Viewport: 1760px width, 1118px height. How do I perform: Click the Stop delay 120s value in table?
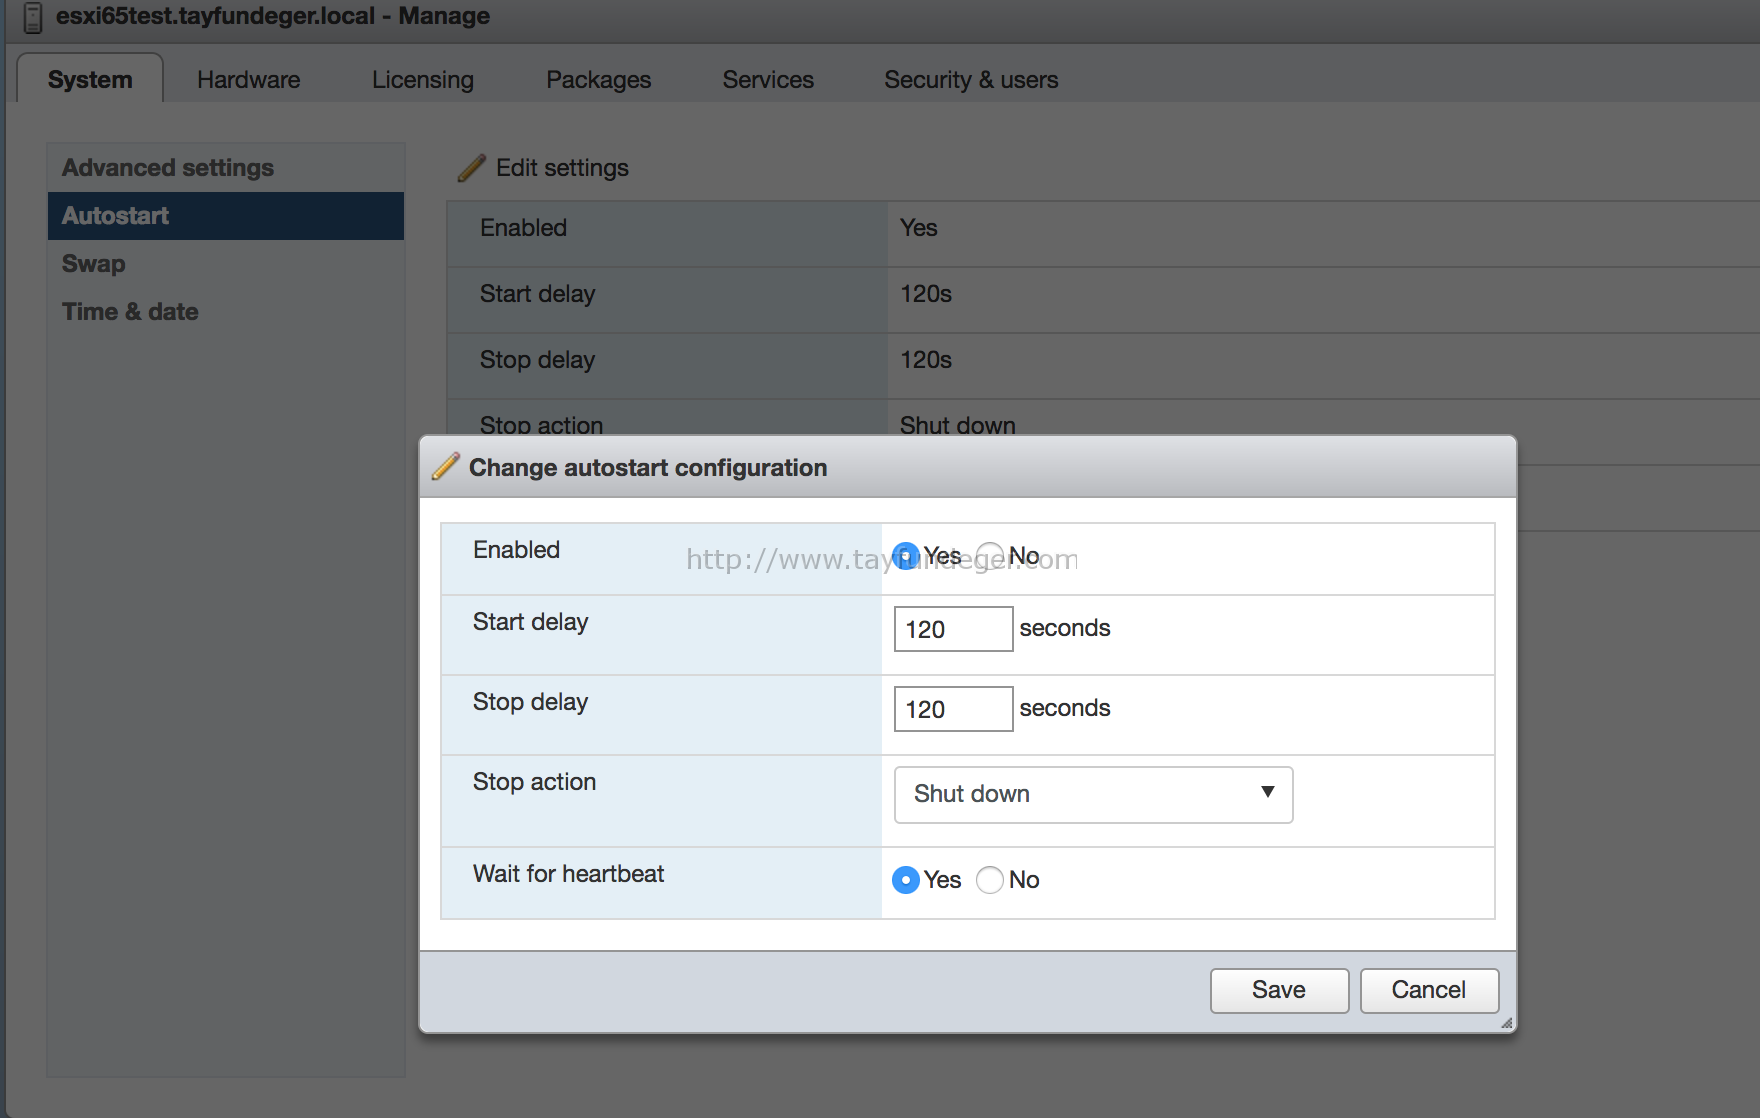coord(926,360)
